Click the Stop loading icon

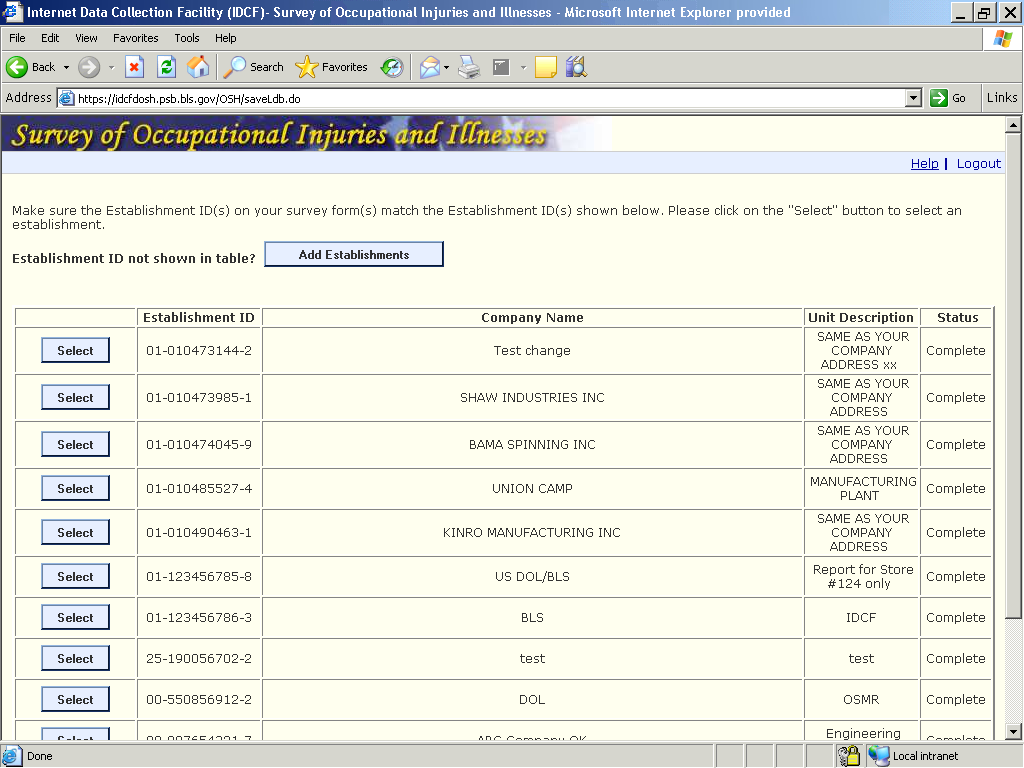click(x=134, y=67)
